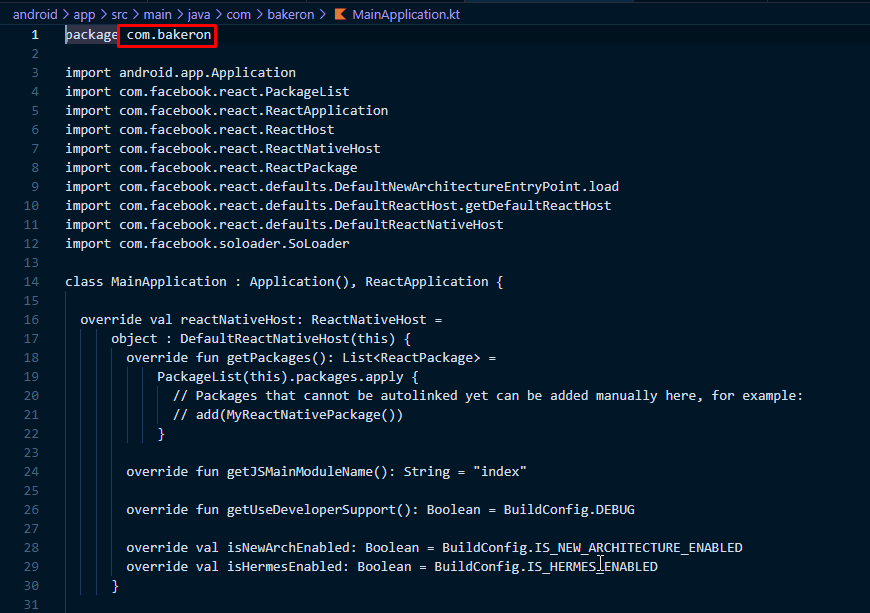Place cursor on highlighted com.bakeron package name
Image resolution: width=870 pixels, height=613 pixels.
click(x=168, y=35)
